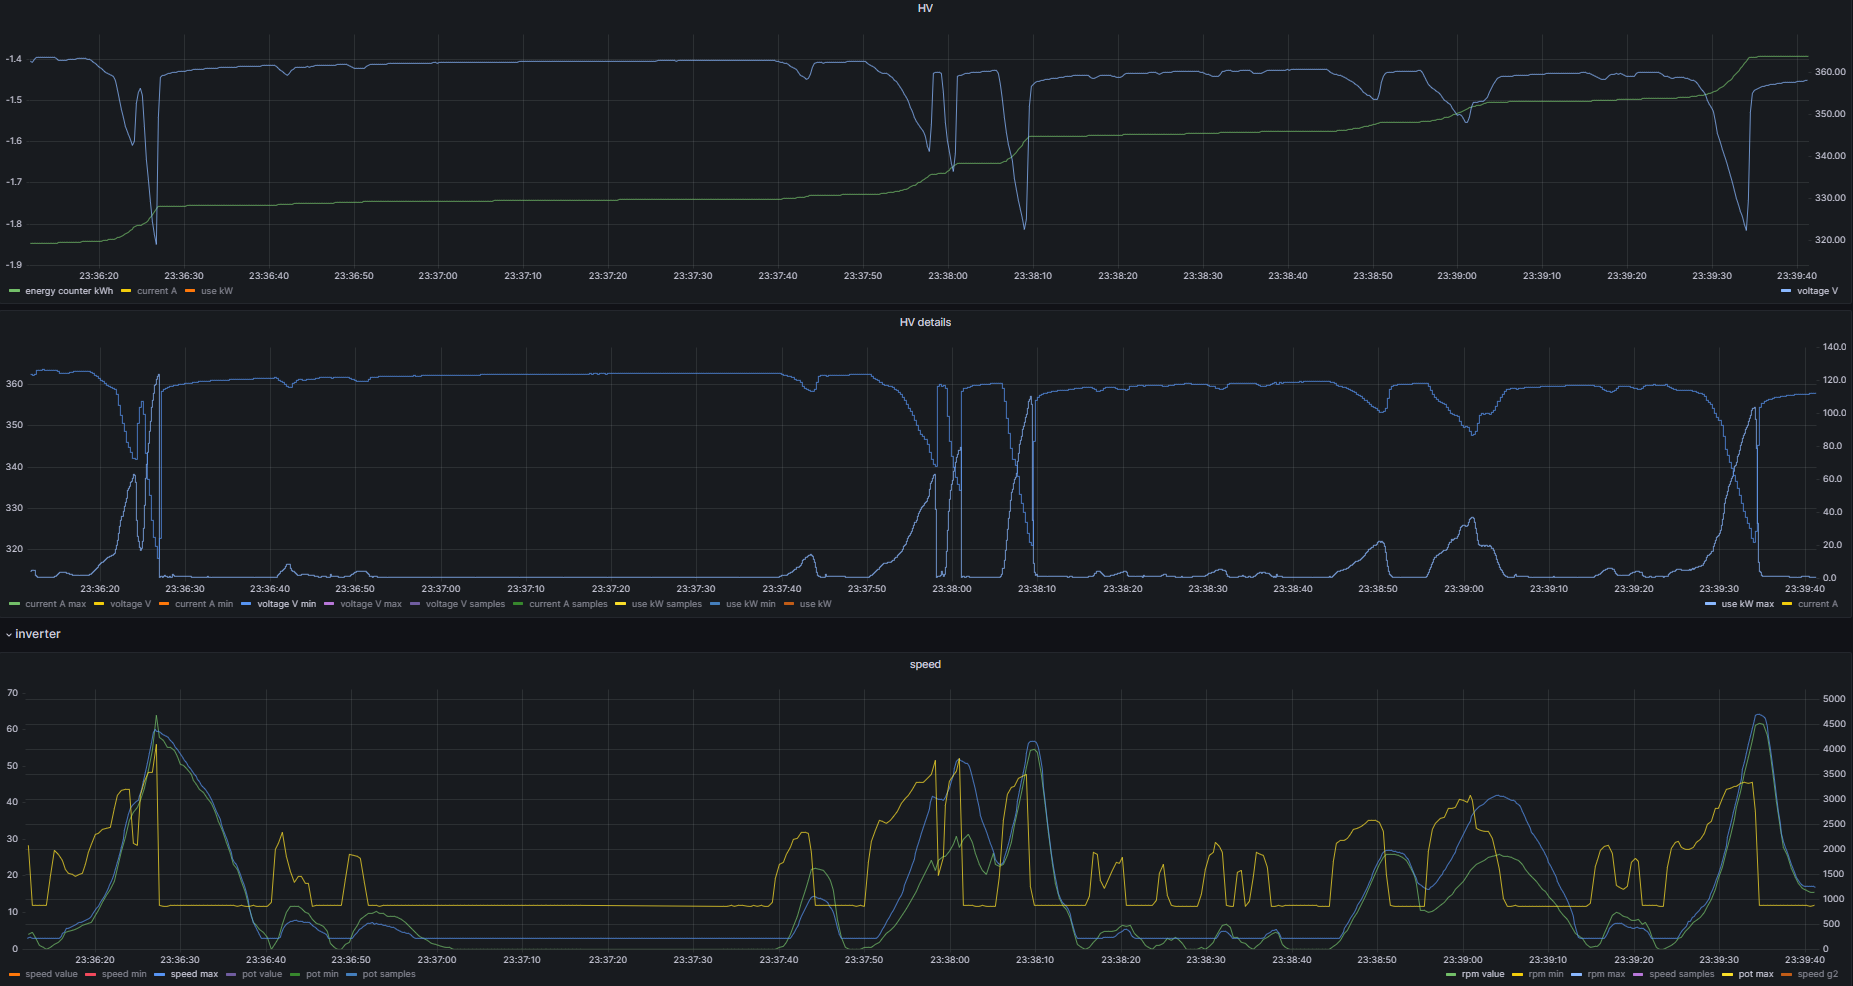This screenshot has width=1853, height=986.
Task: Click the blue swatch beside speed max
Action: pos(160,974)
